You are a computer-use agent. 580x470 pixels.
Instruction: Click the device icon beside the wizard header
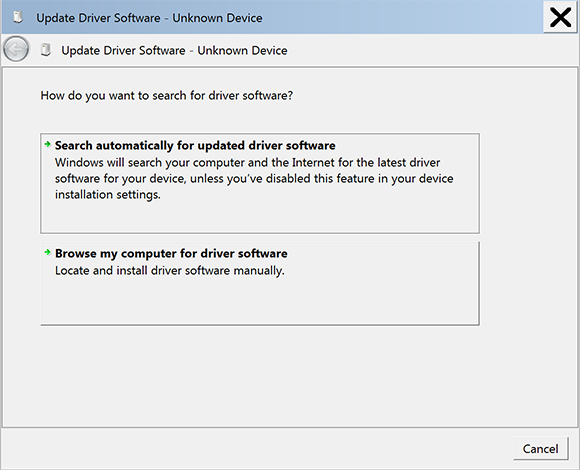click(45, 50)
